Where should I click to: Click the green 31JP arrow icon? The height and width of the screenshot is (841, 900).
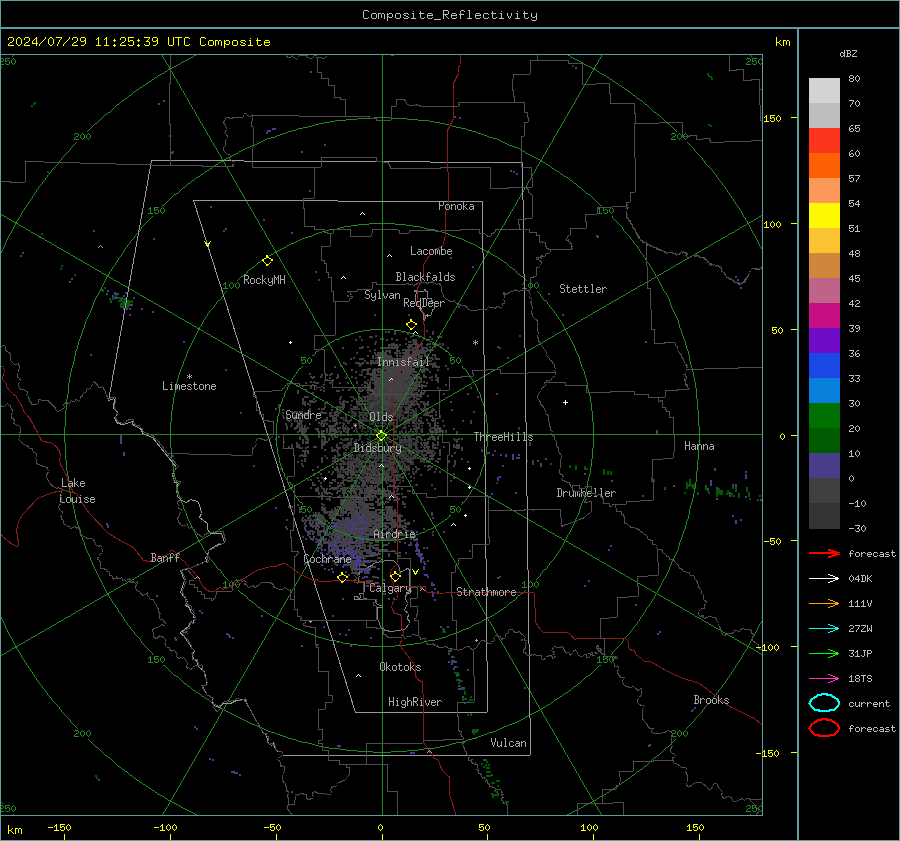824,653
